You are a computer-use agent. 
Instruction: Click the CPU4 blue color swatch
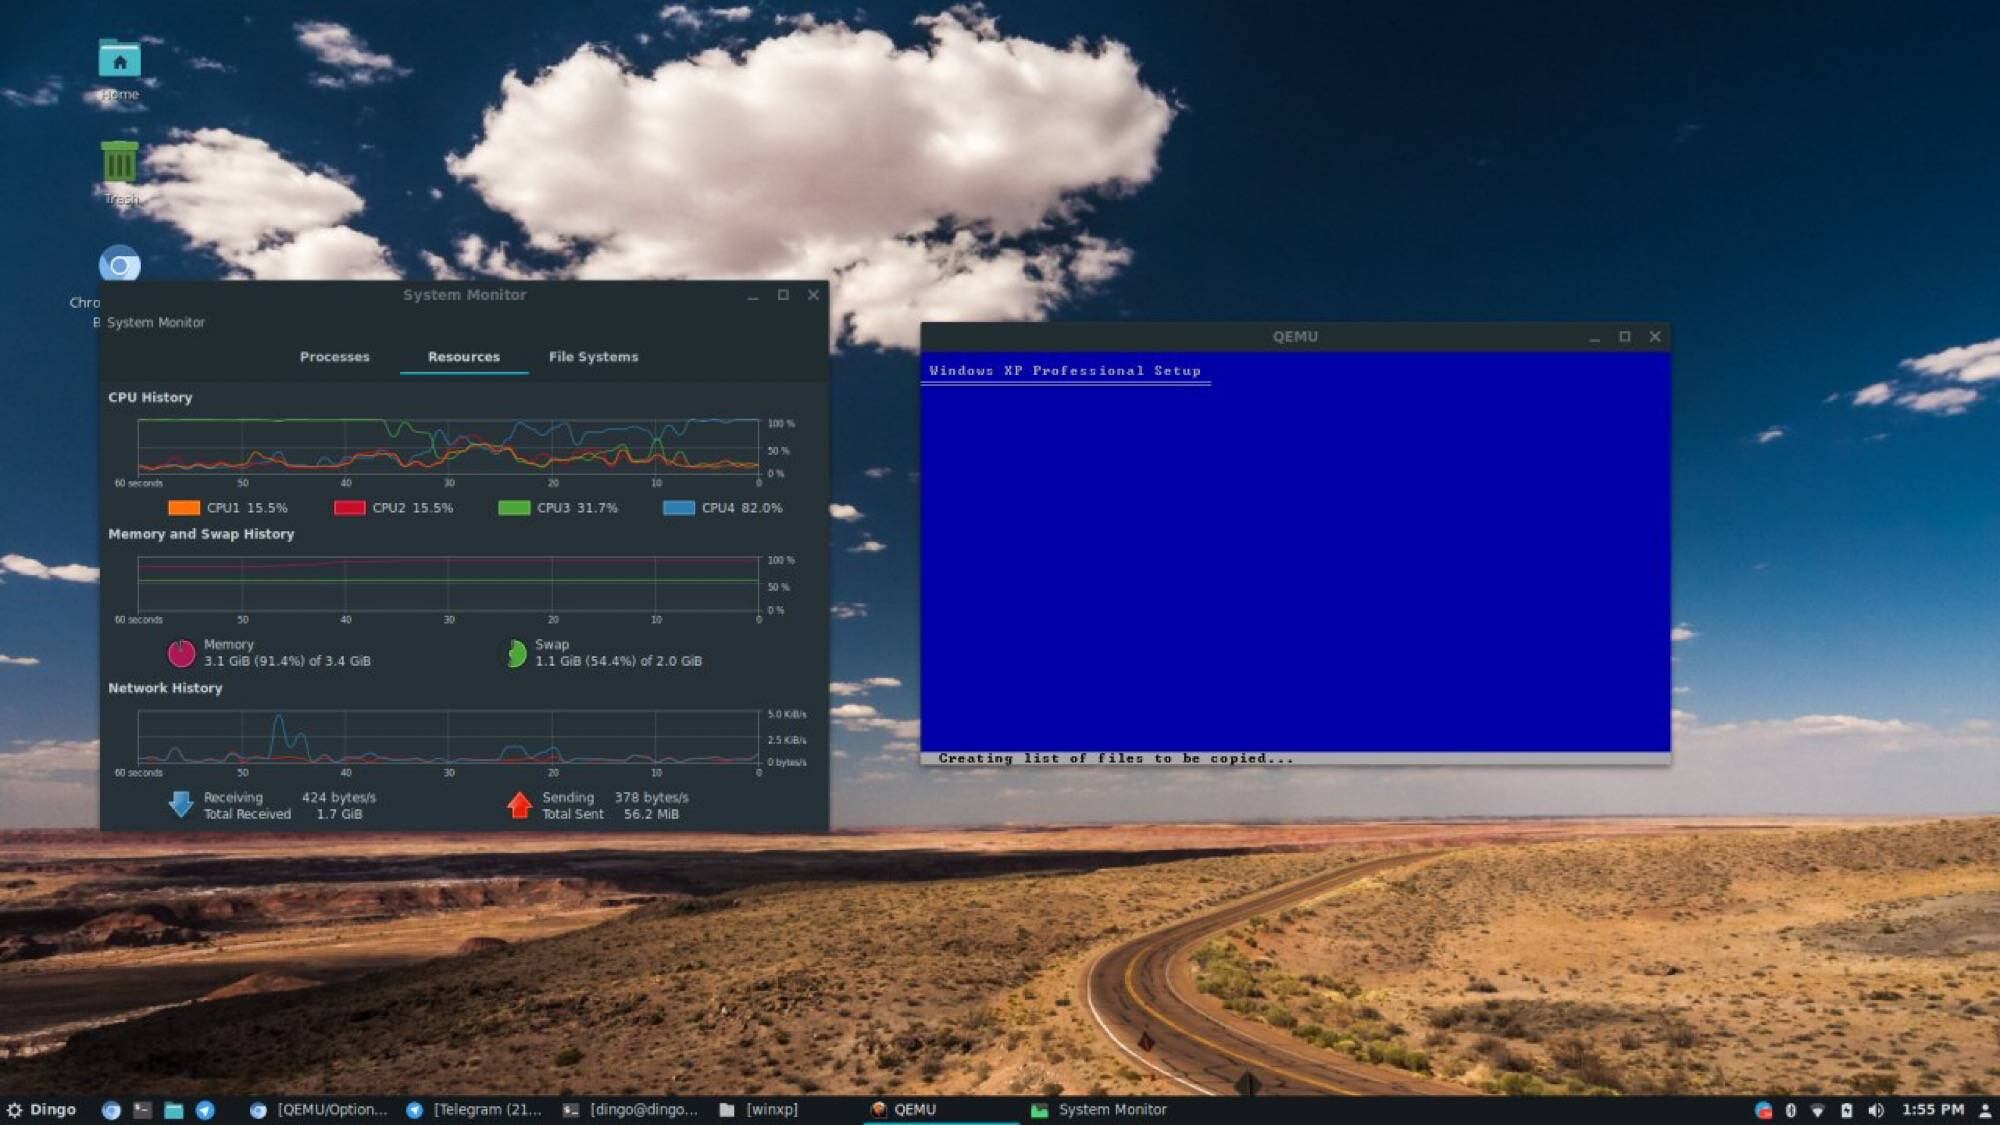pos(679,508)
